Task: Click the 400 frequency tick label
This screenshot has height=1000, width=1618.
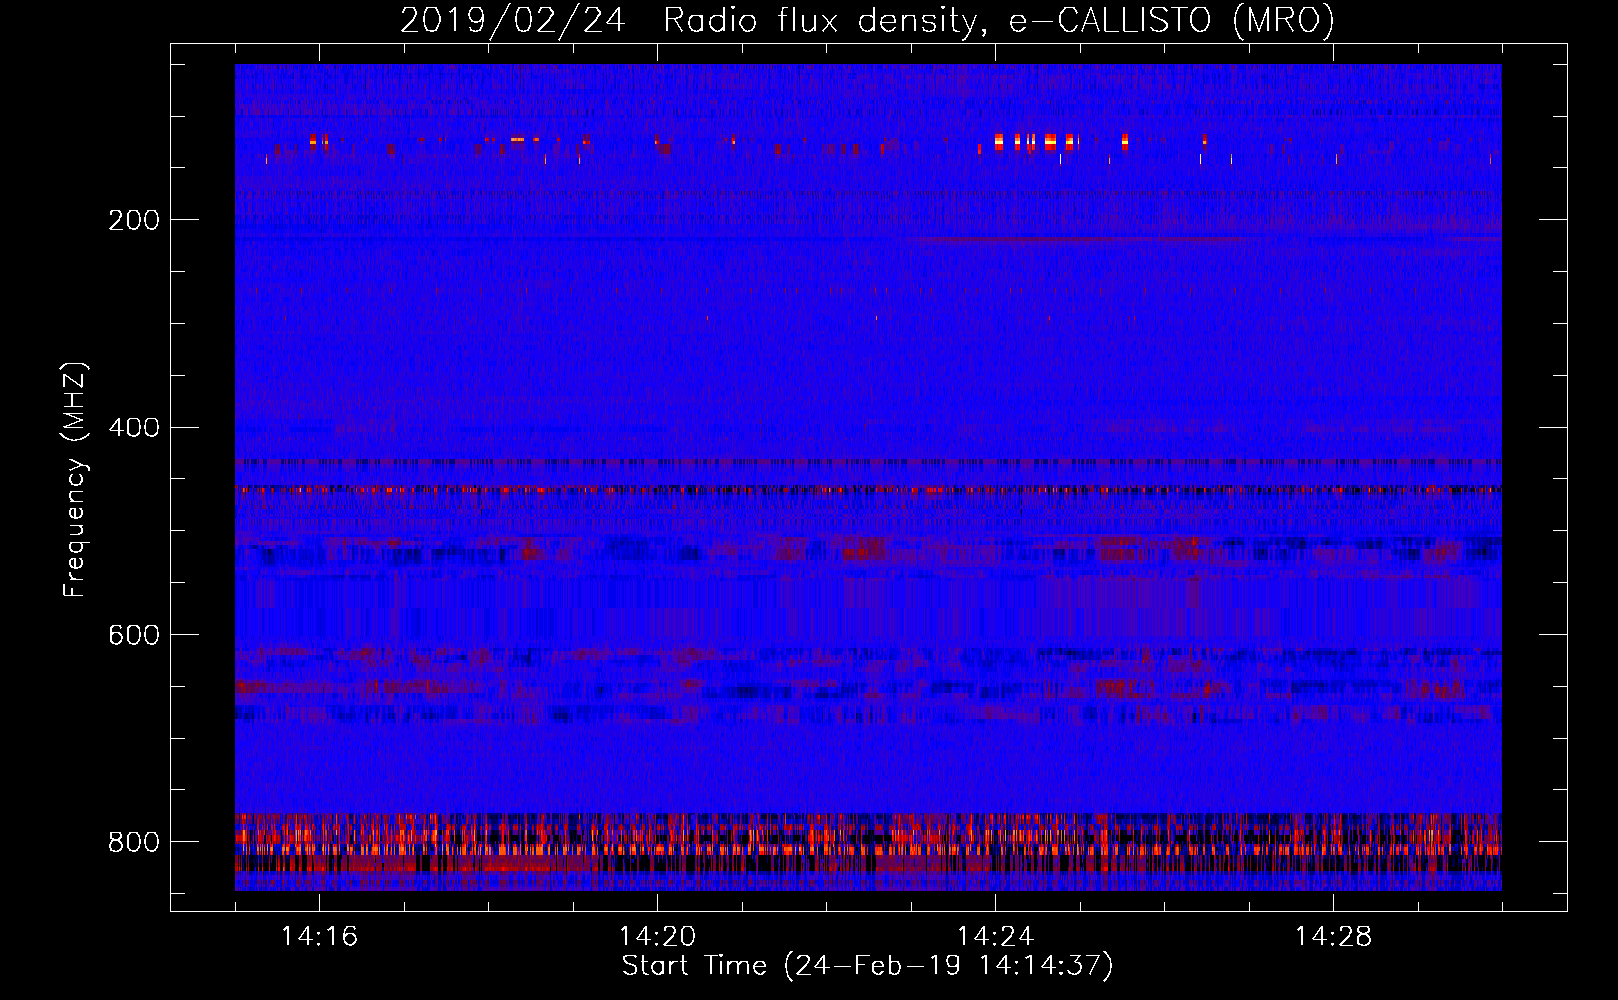Action: [133, 428]
